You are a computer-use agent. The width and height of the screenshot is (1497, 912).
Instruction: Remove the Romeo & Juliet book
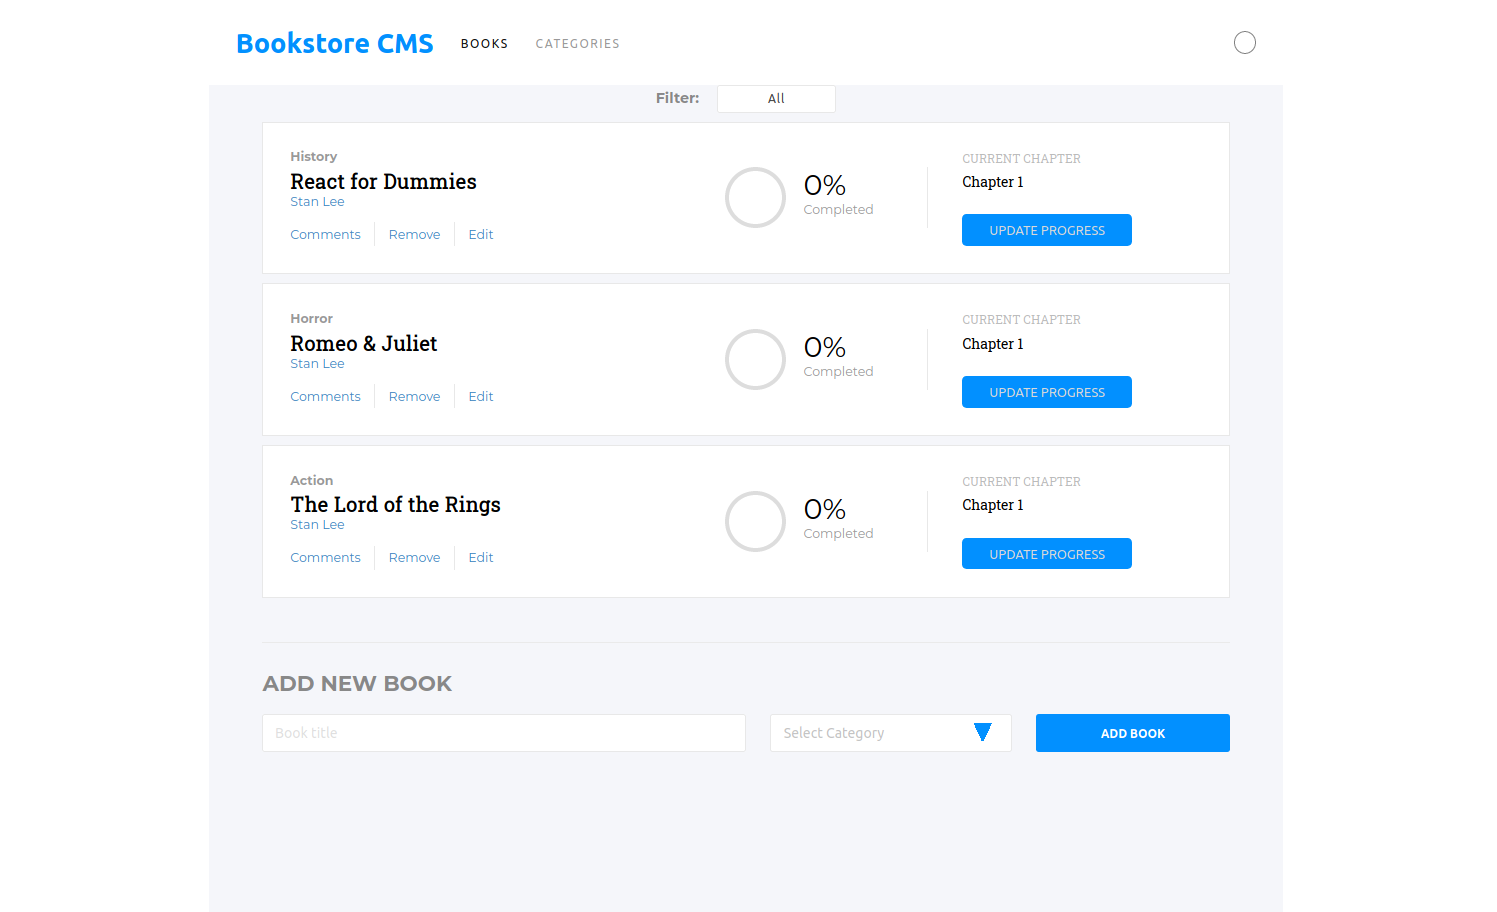[x=414, y=396]
